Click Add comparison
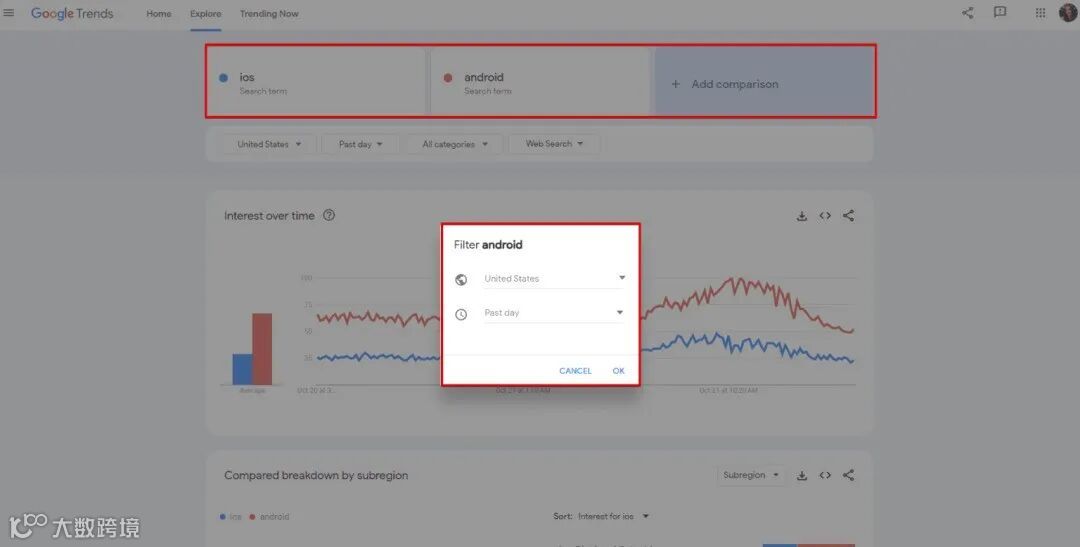This screenshot has width=1080, height=547. tap(765, 83)
